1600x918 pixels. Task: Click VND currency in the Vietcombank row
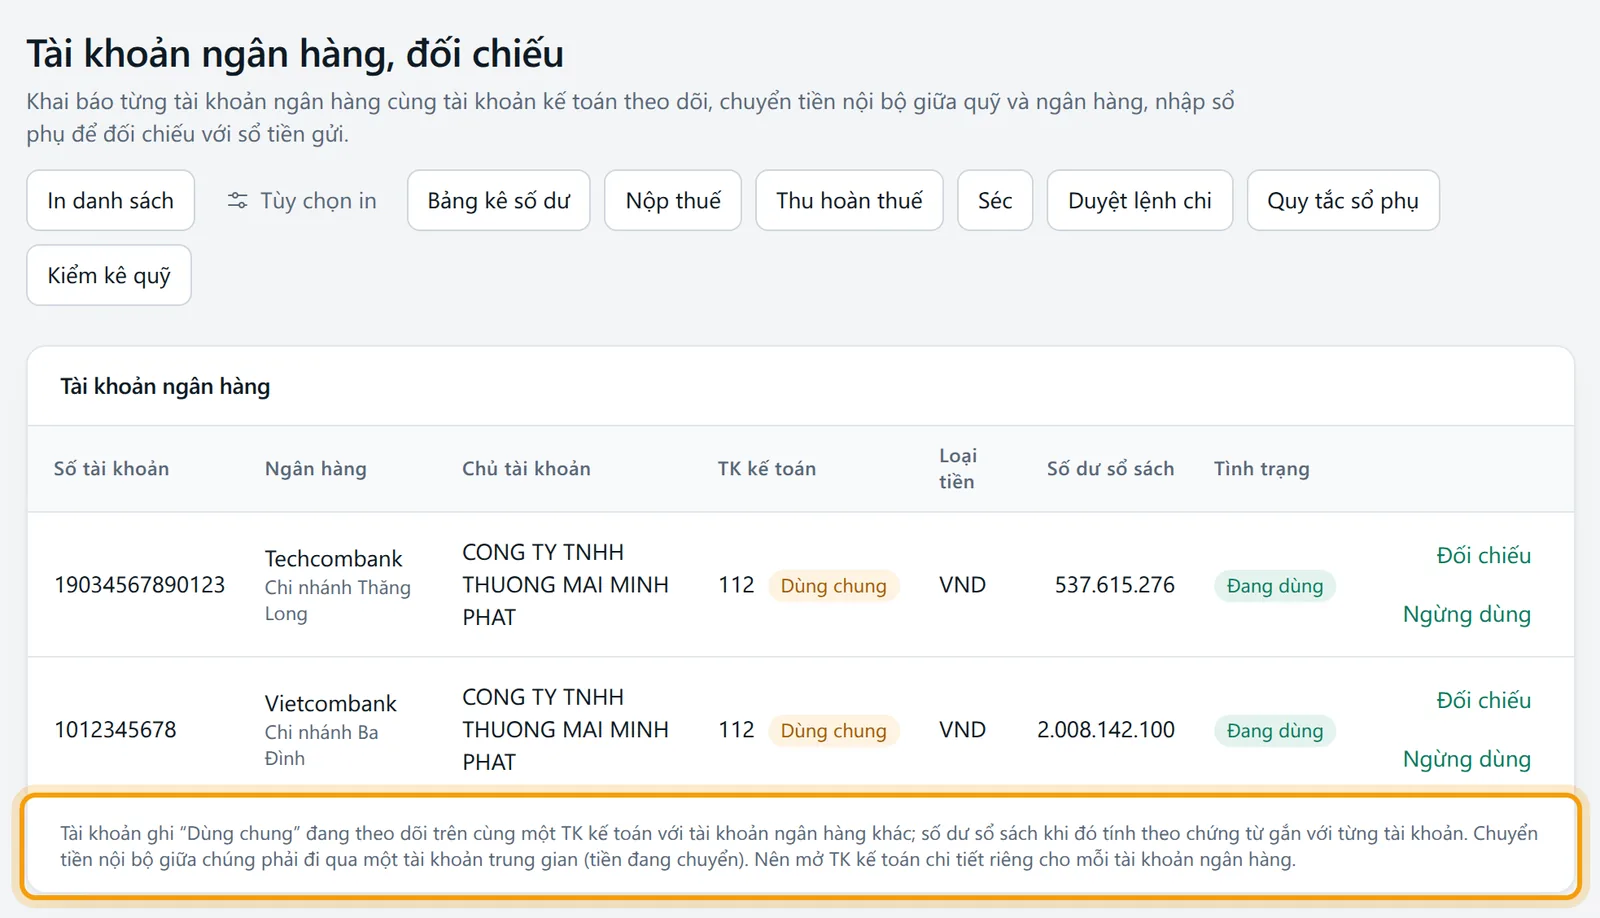point(962,730)
